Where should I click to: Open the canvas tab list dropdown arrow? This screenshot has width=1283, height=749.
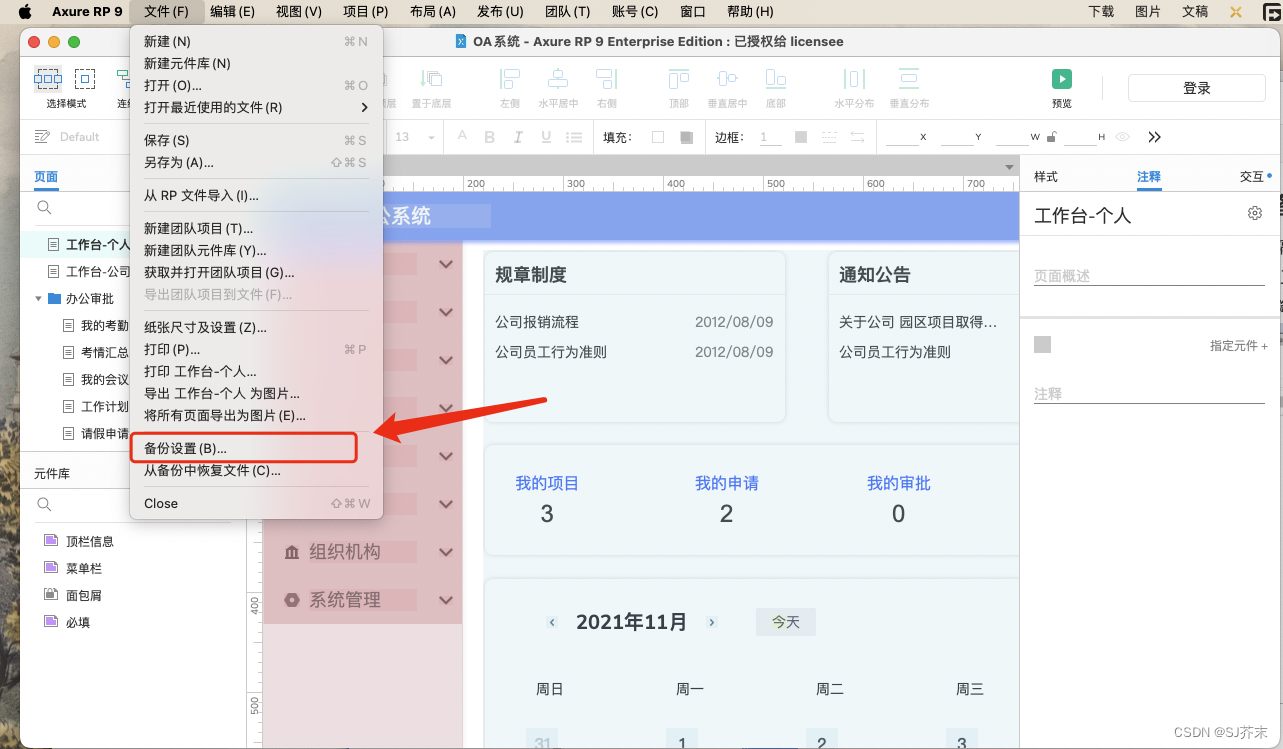coord(1008,167)
